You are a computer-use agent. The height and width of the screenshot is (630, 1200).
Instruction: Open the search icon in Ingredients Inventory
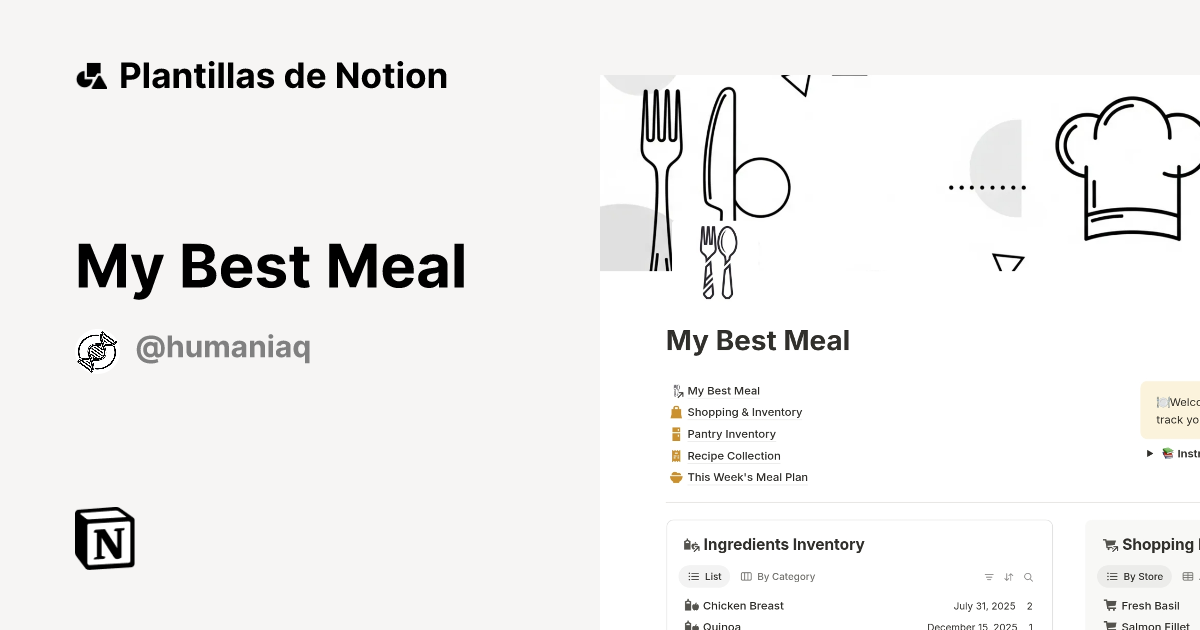1028,577
